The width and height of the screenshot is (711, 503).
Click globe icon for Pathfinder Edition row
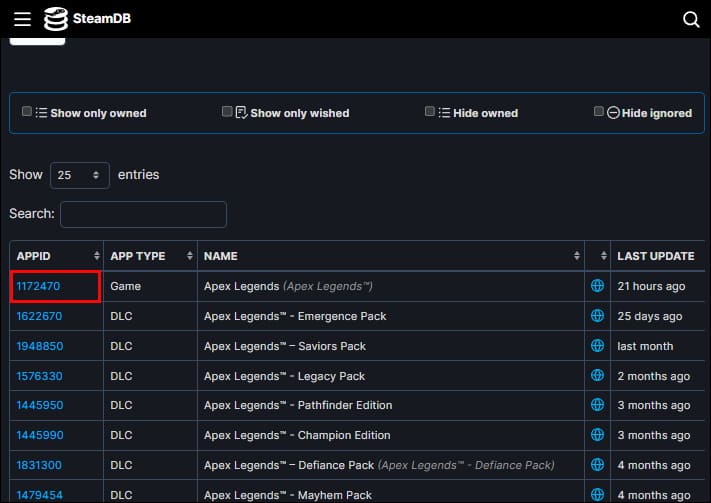click(597, 405)
